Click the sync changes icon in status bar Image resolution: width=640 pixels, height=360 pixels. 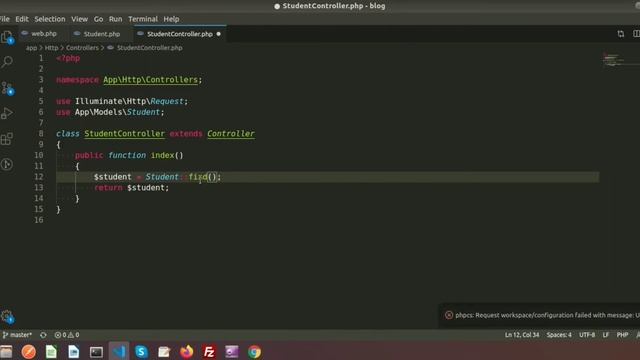click(x=43, y=335)
